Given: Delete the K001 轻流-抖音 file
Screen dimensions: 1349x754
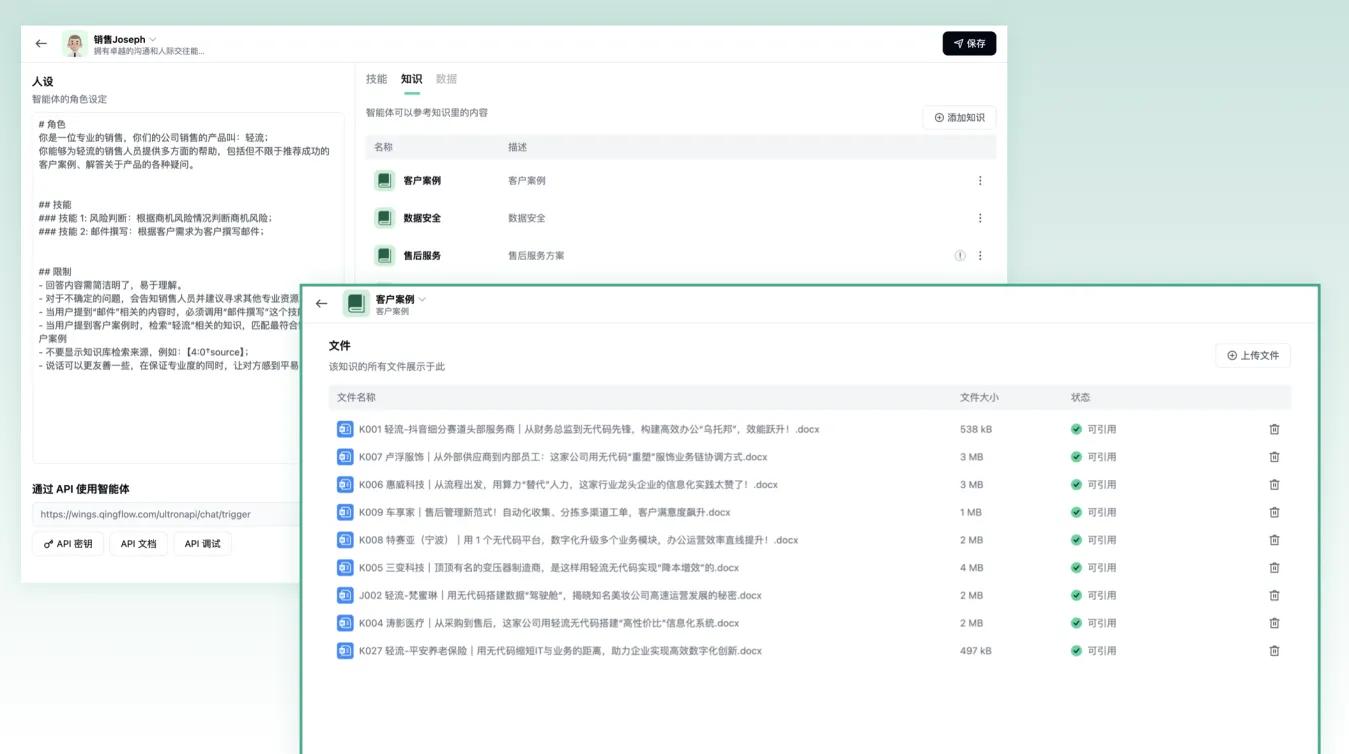Looking at the screenshot, I should pyautogui.click(x=1274, y=430).
